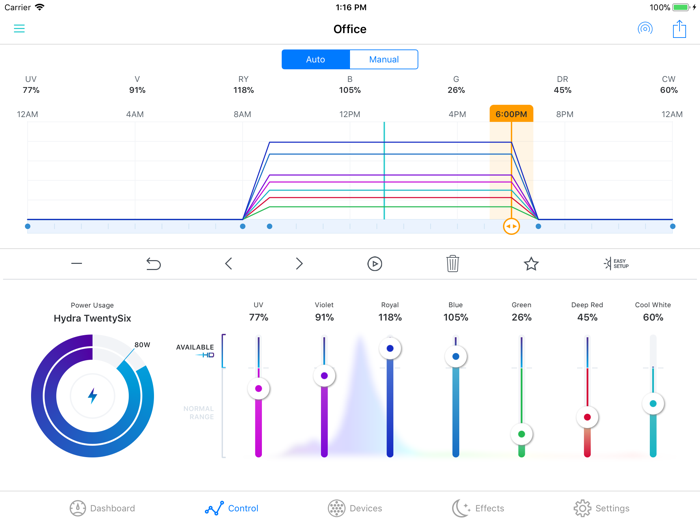This screenshot has height=525, width=700.
Task: Click the 80W power marker
Action: point(142,345)
